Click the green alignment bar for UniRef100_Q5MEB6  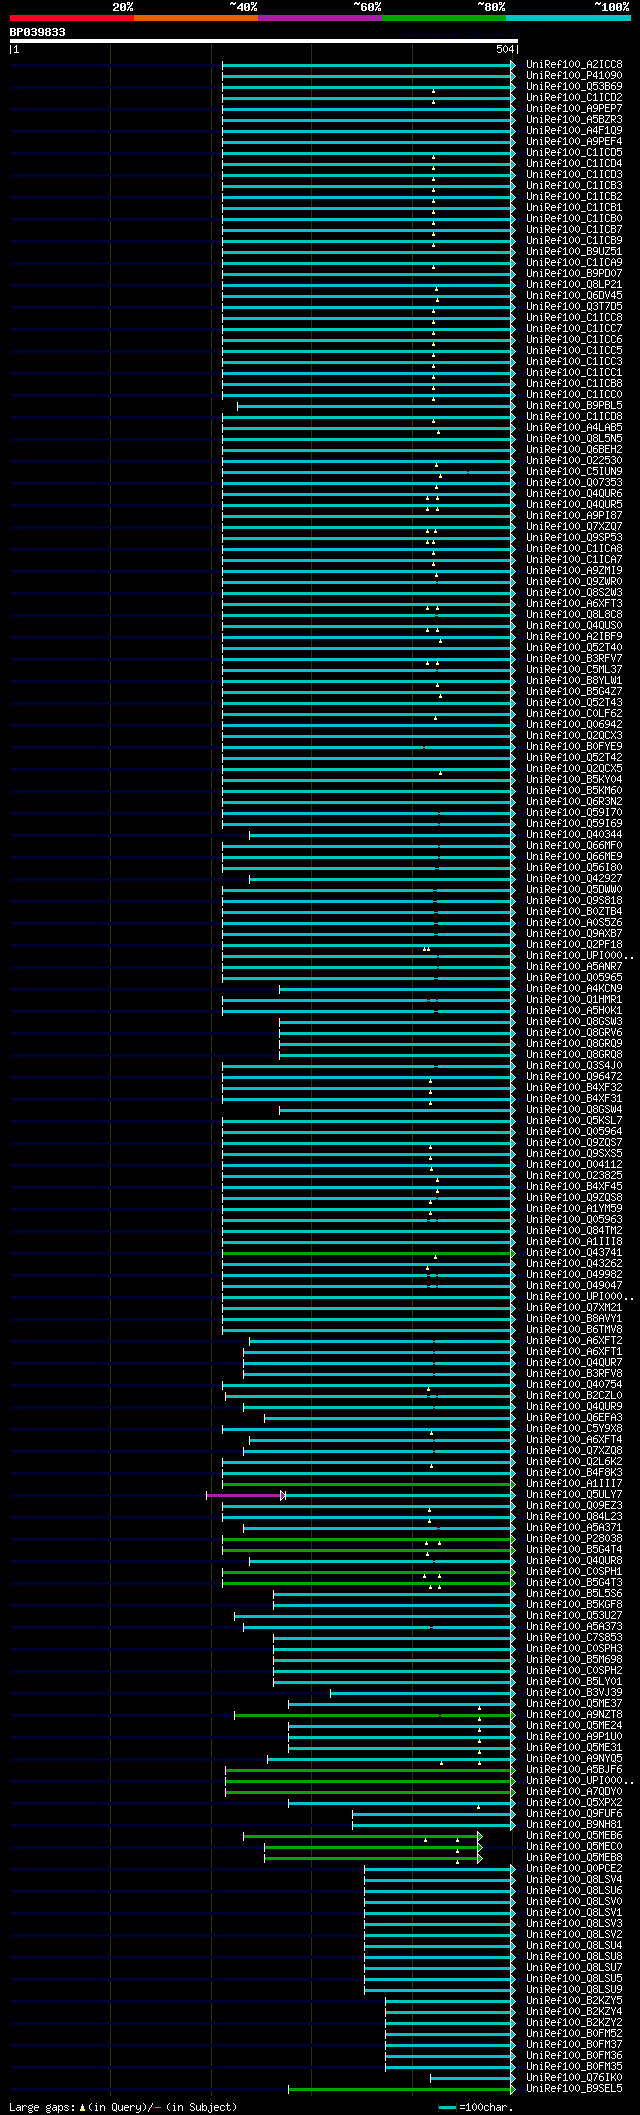(x=361, y=1836)
